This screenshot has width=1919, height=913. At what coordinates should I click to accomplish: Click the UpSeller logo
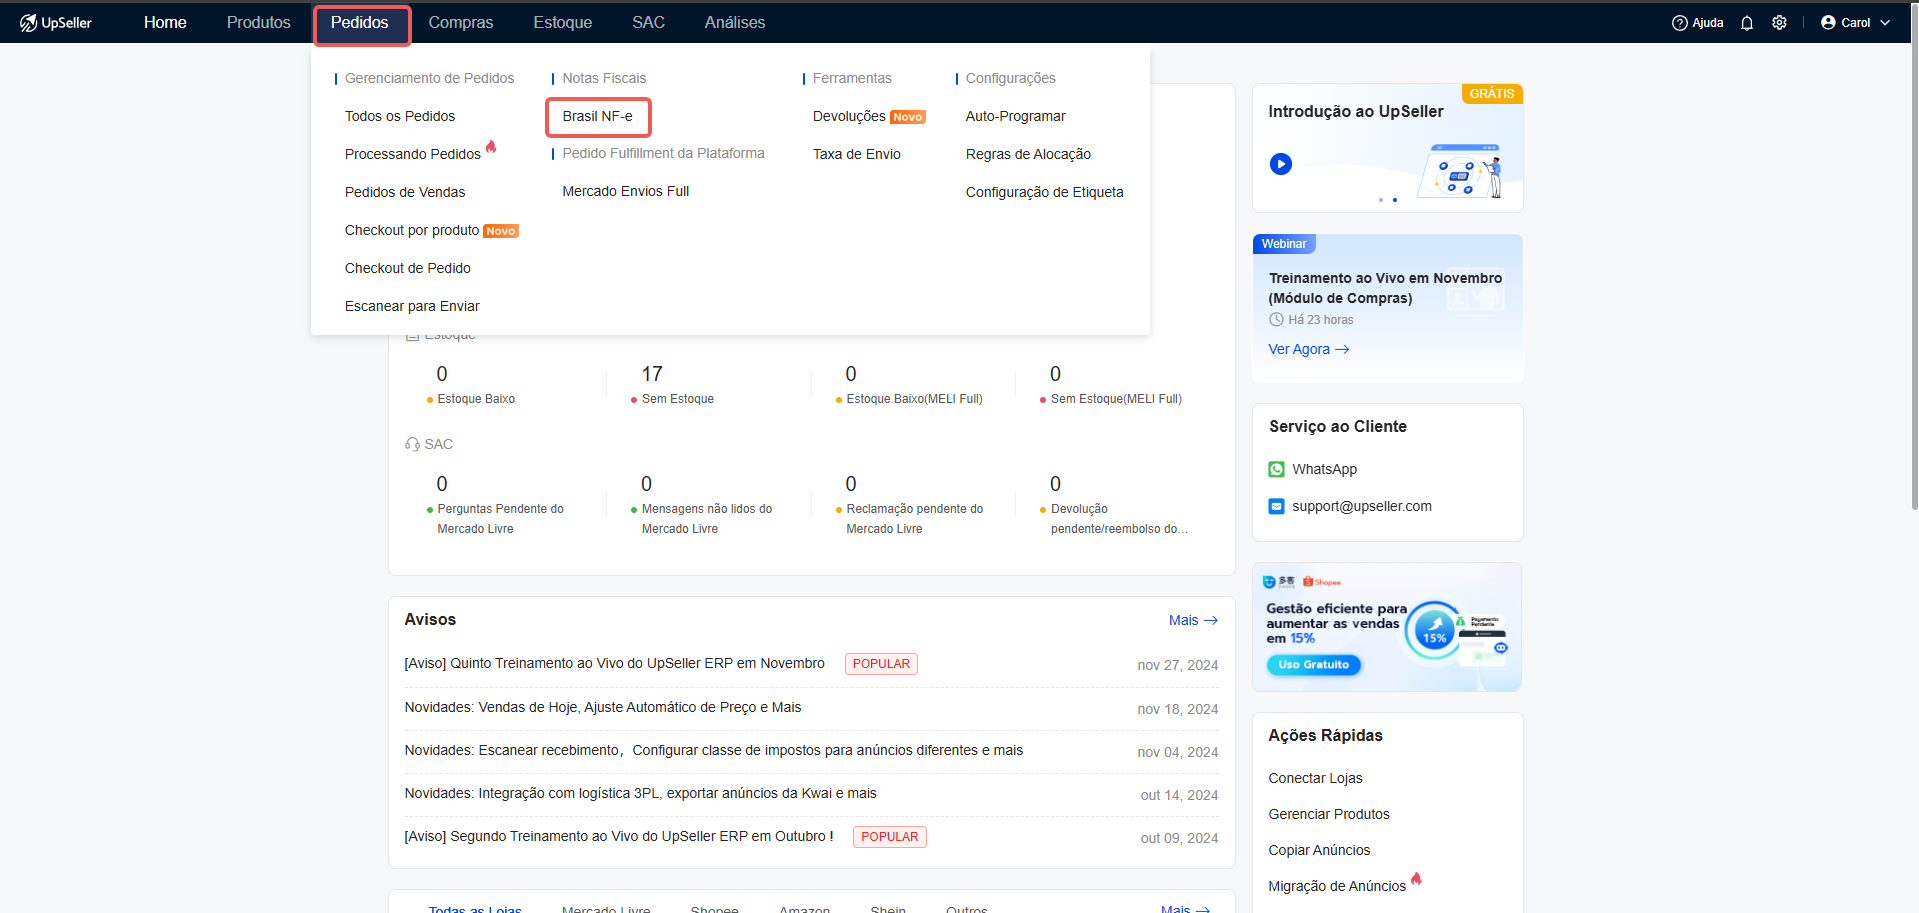(x=56, y=22)
